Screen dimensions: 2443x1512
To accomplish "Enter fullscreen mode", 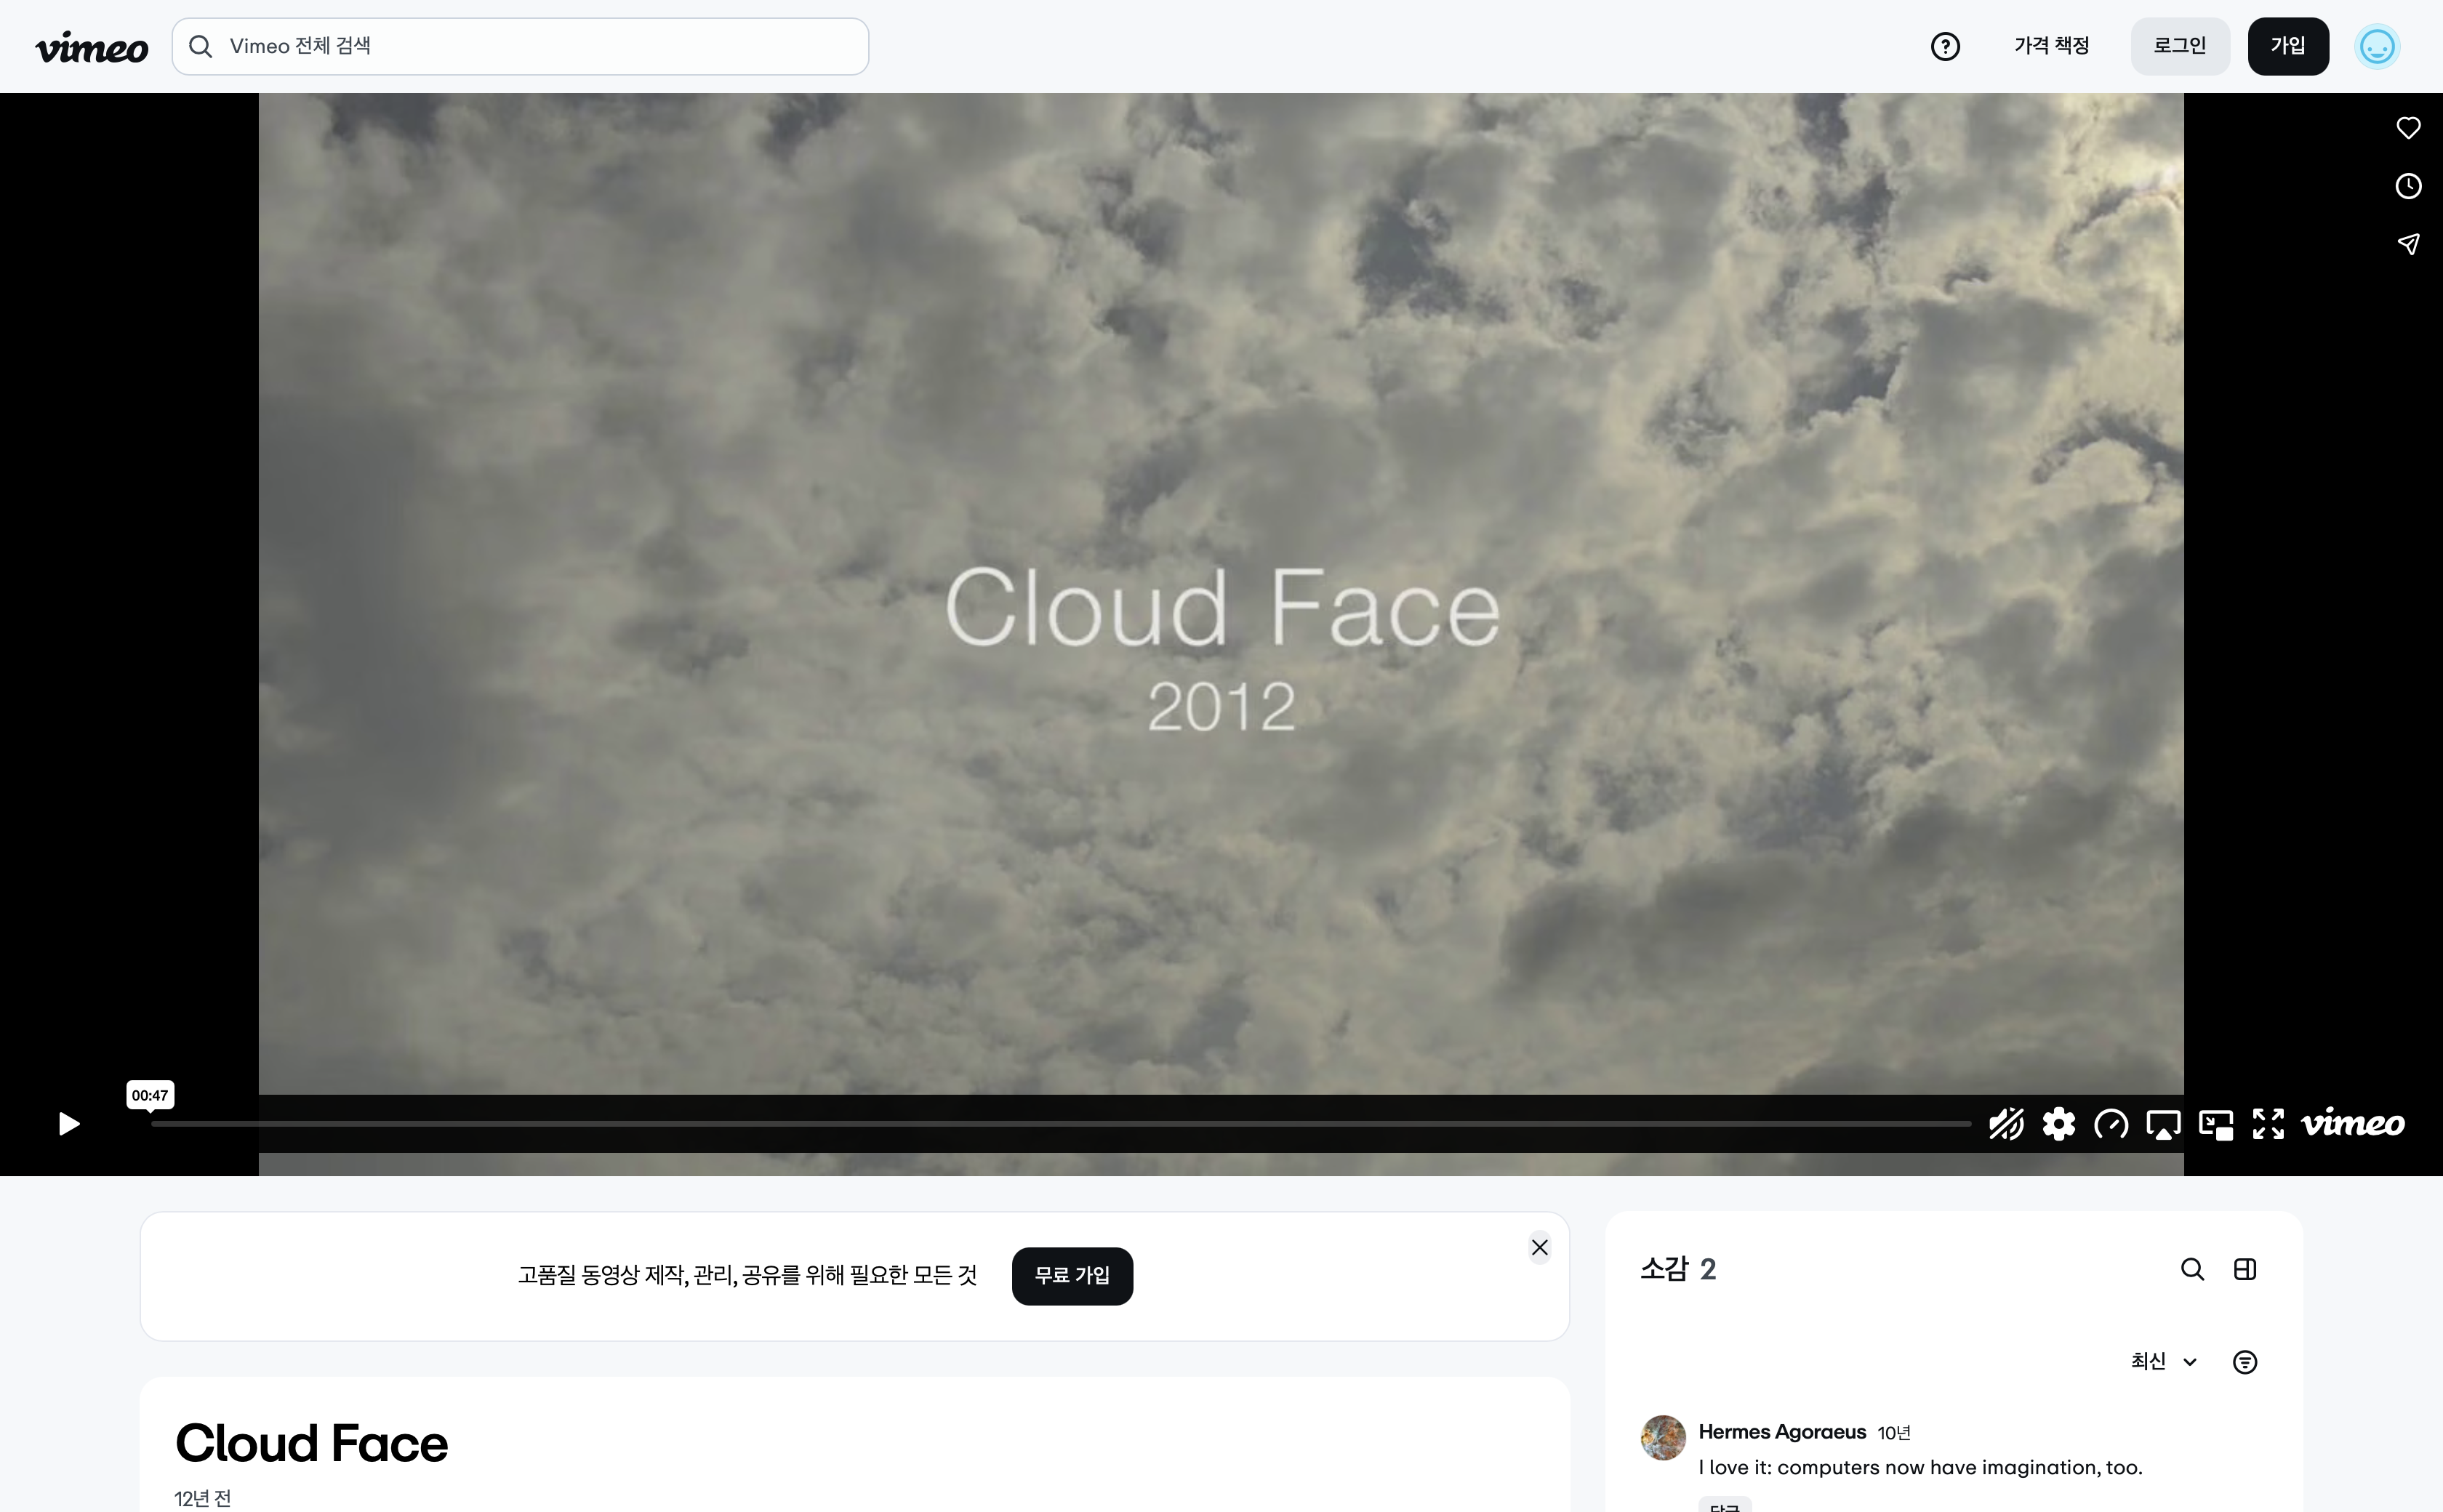I will tap(2268, 1124).
